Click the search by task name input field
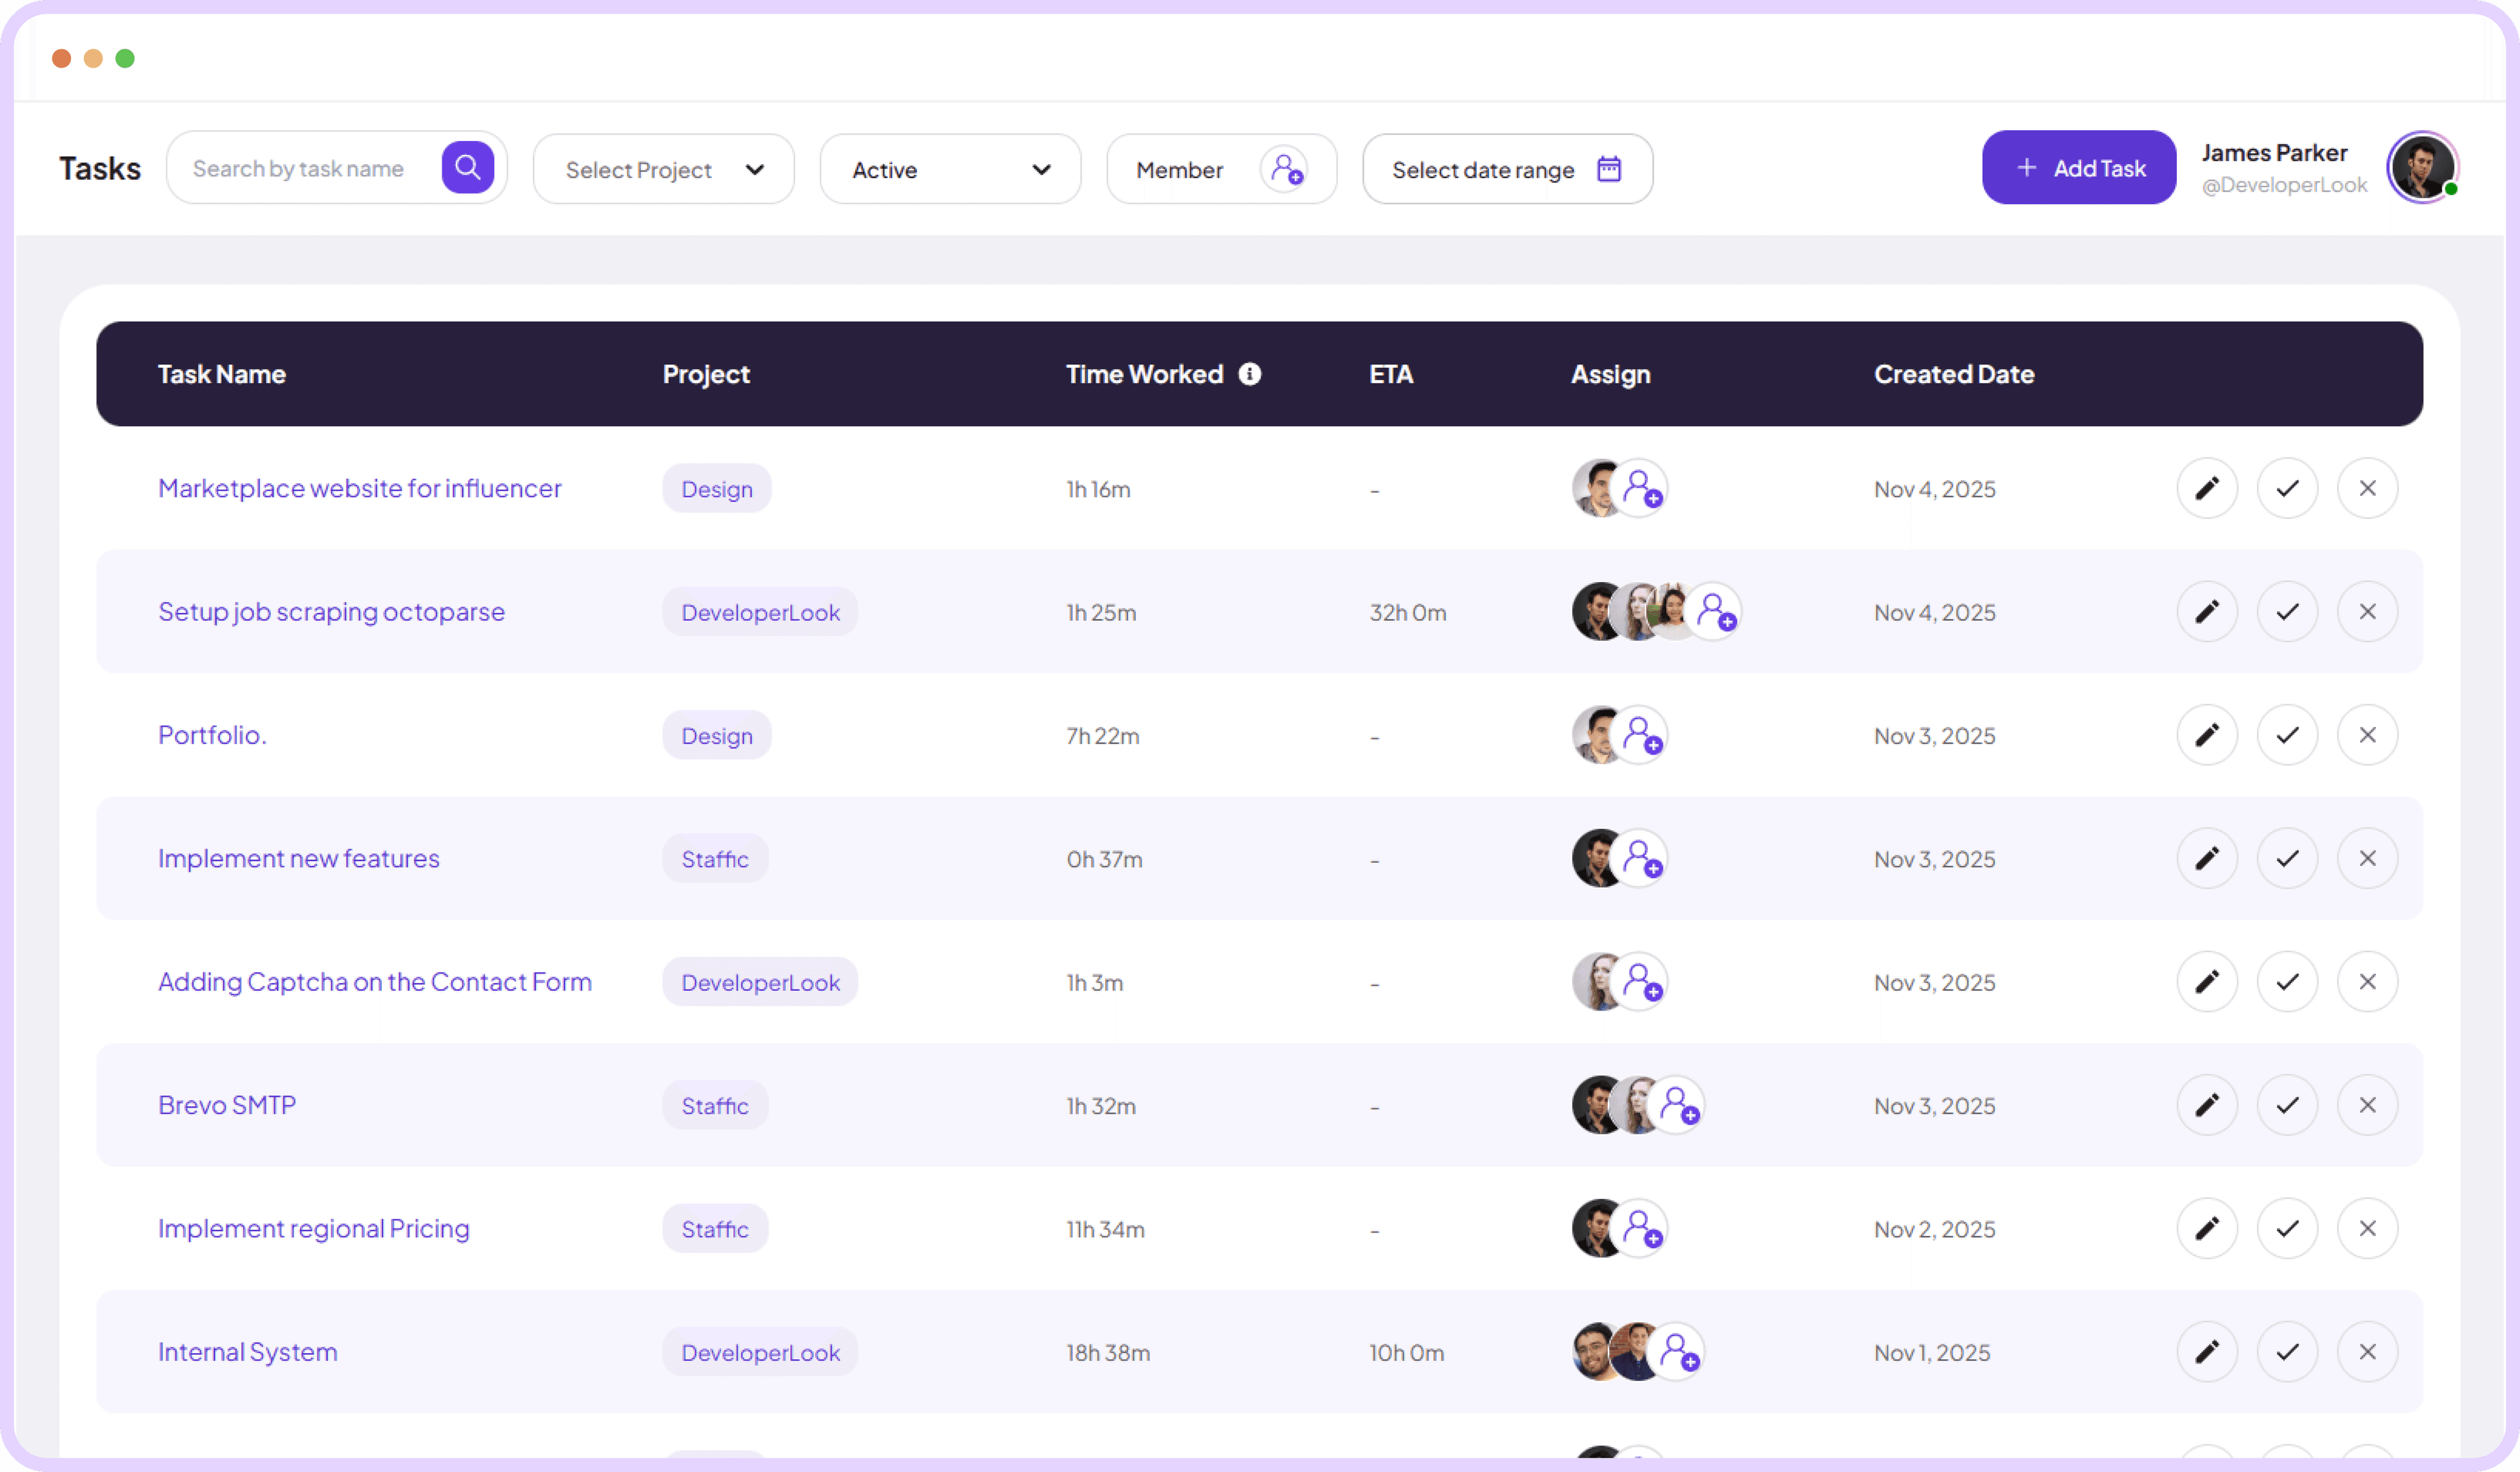 [x=300, y=167]
